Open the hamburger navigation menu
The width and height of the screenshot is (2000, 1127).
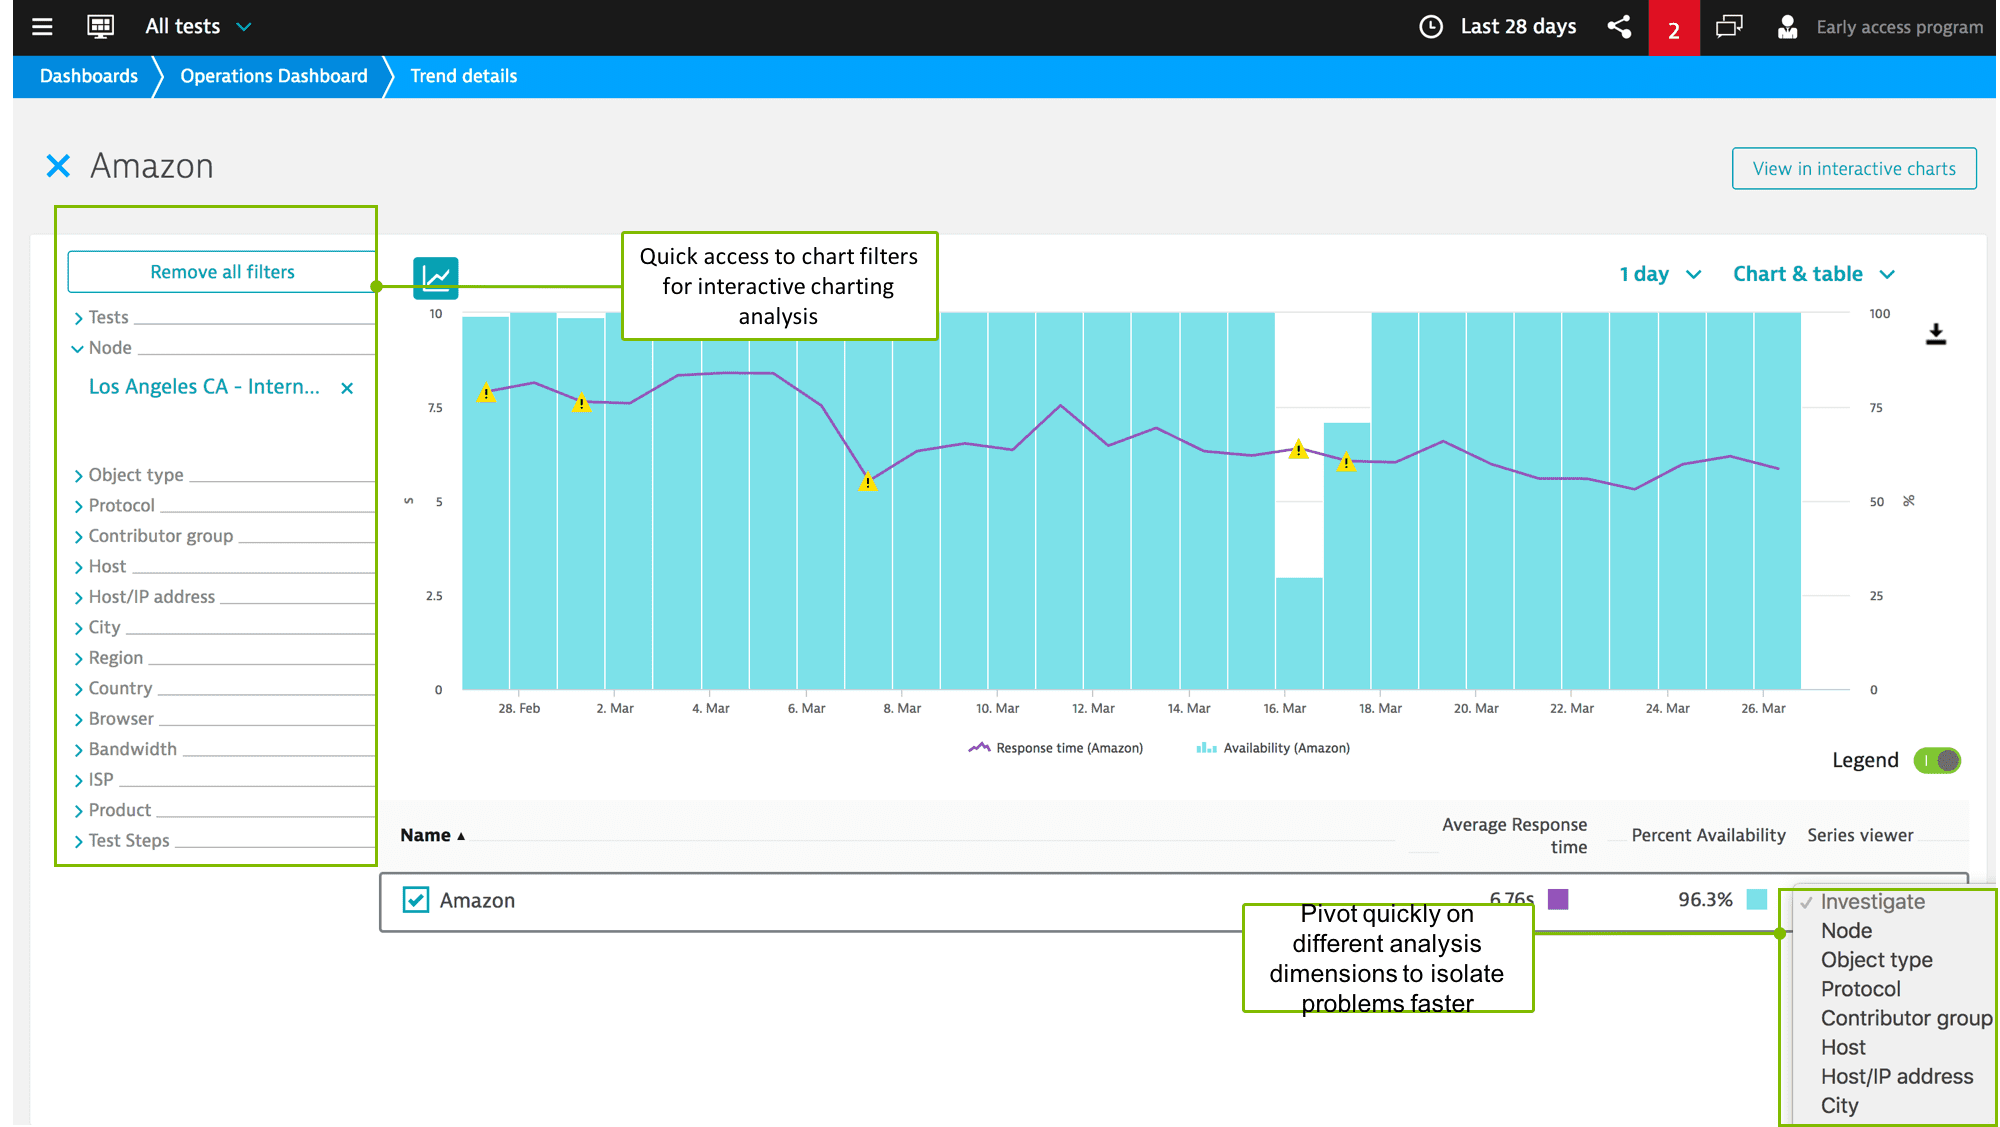click(x=42, y=27)
